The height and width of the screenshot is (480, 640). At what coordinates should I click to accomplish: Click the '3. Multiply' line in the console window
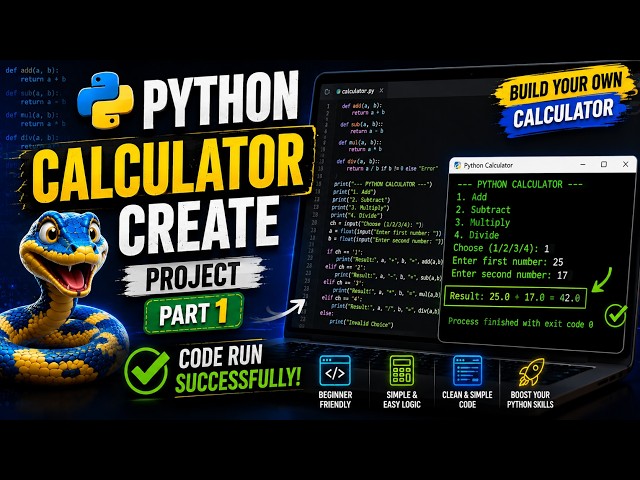pyautogui.click(x=482, y=222)
